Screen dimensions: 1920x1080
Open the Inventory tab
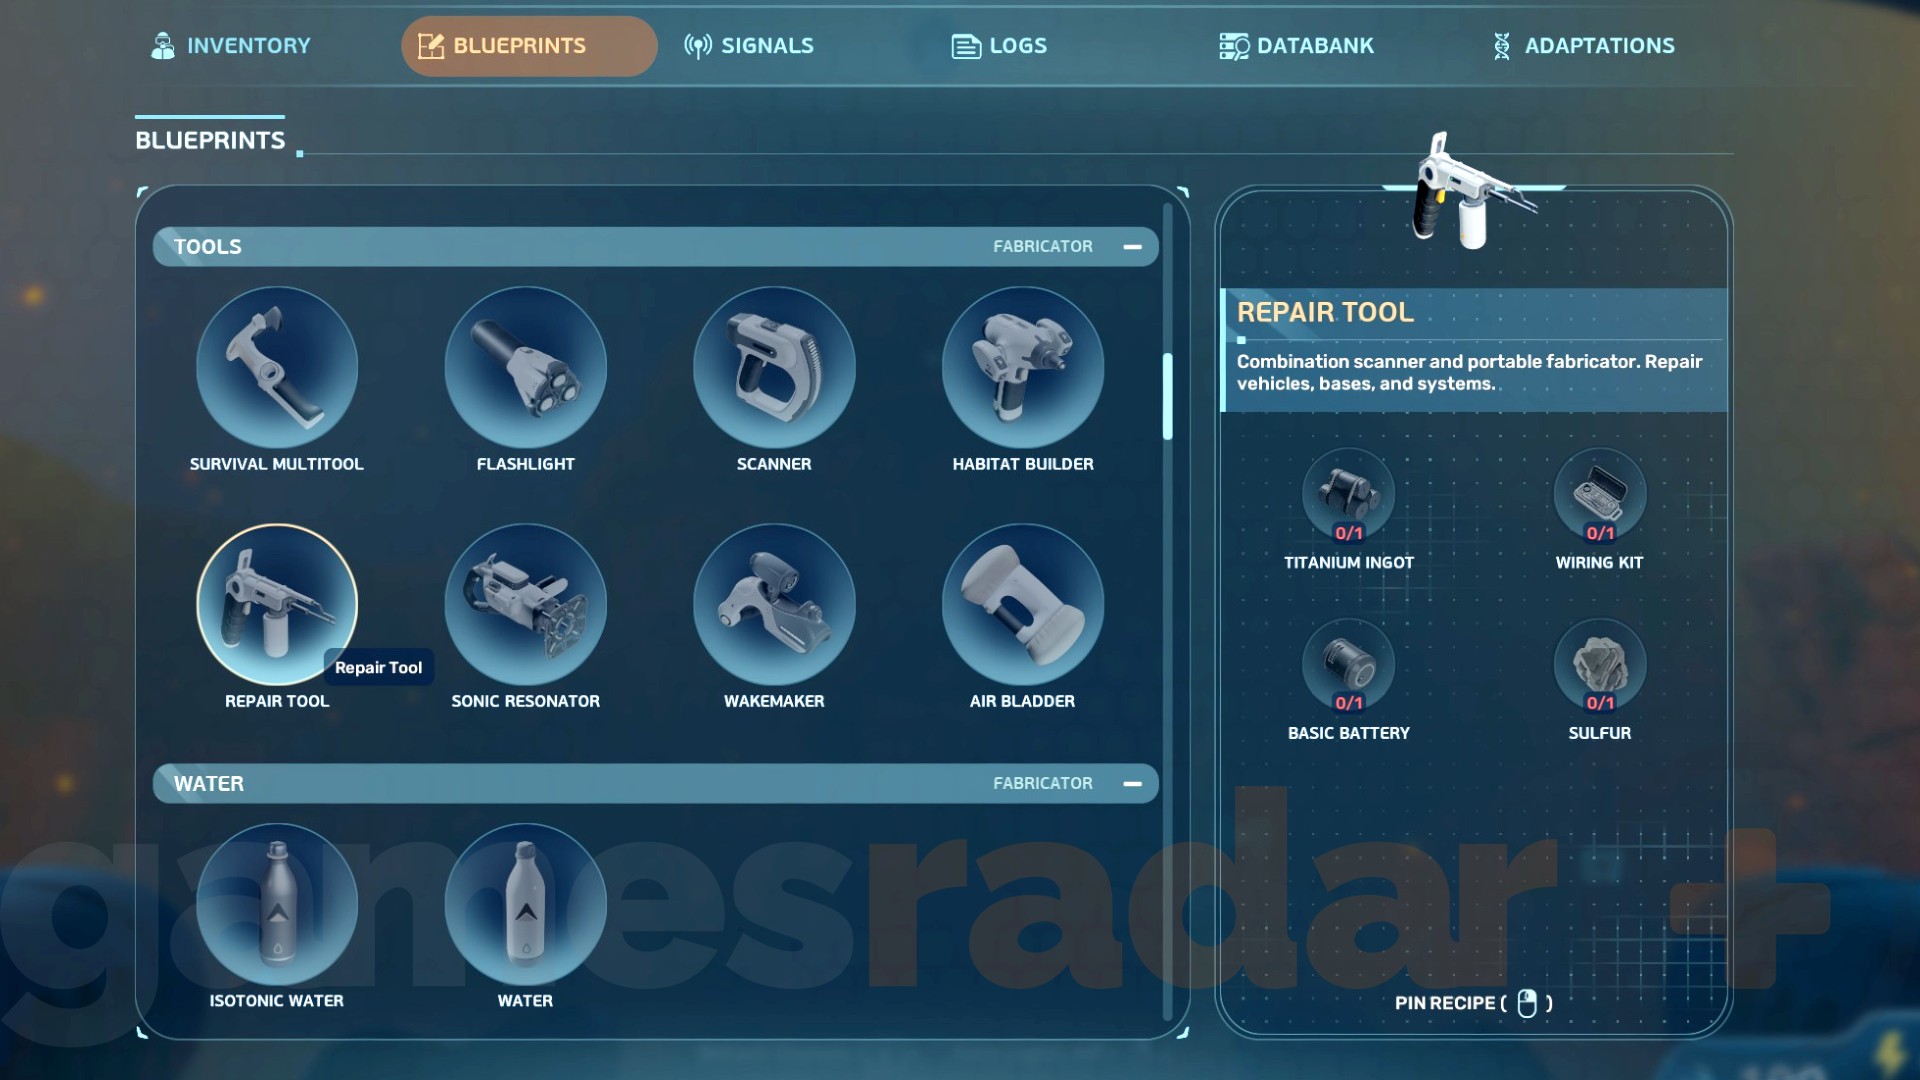[x=230, y=46]
